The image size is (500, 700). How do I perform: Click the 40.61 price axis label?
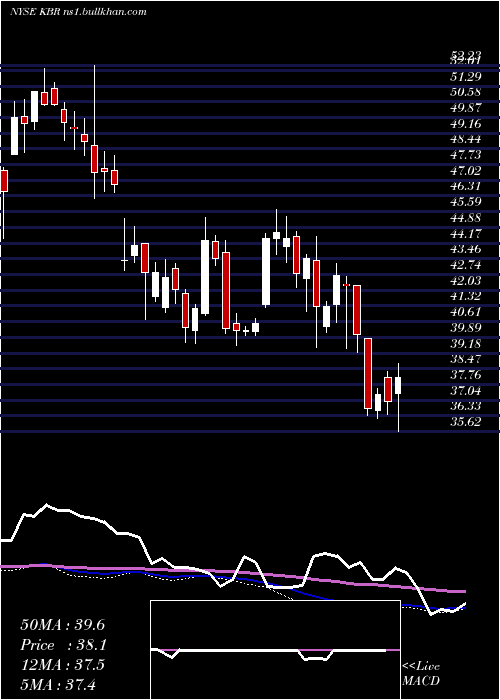pos(466,312)
